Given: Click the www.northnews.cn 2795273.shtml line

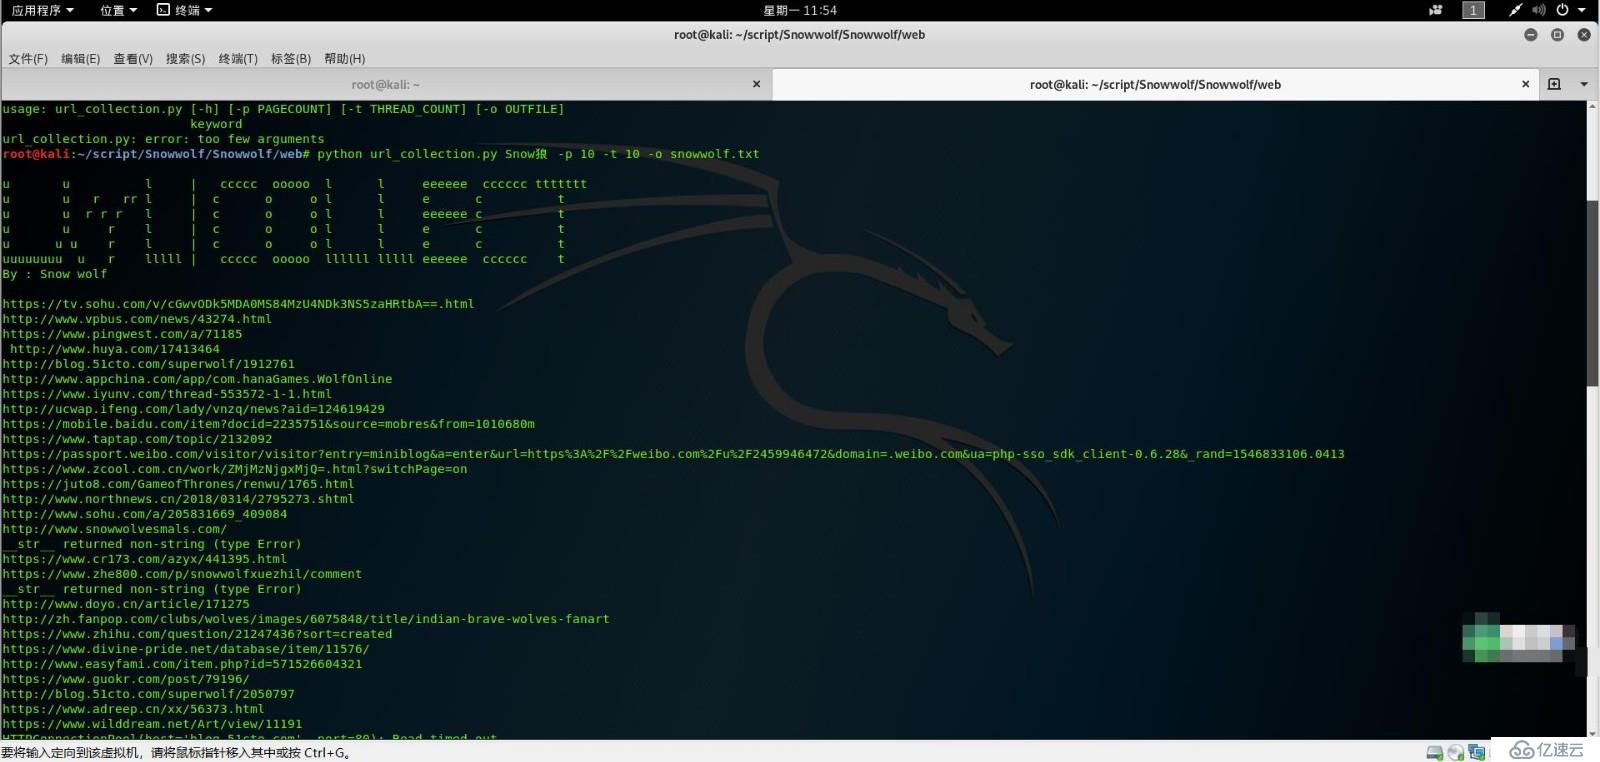Looking at the screenshot, I should pos(178,499).
